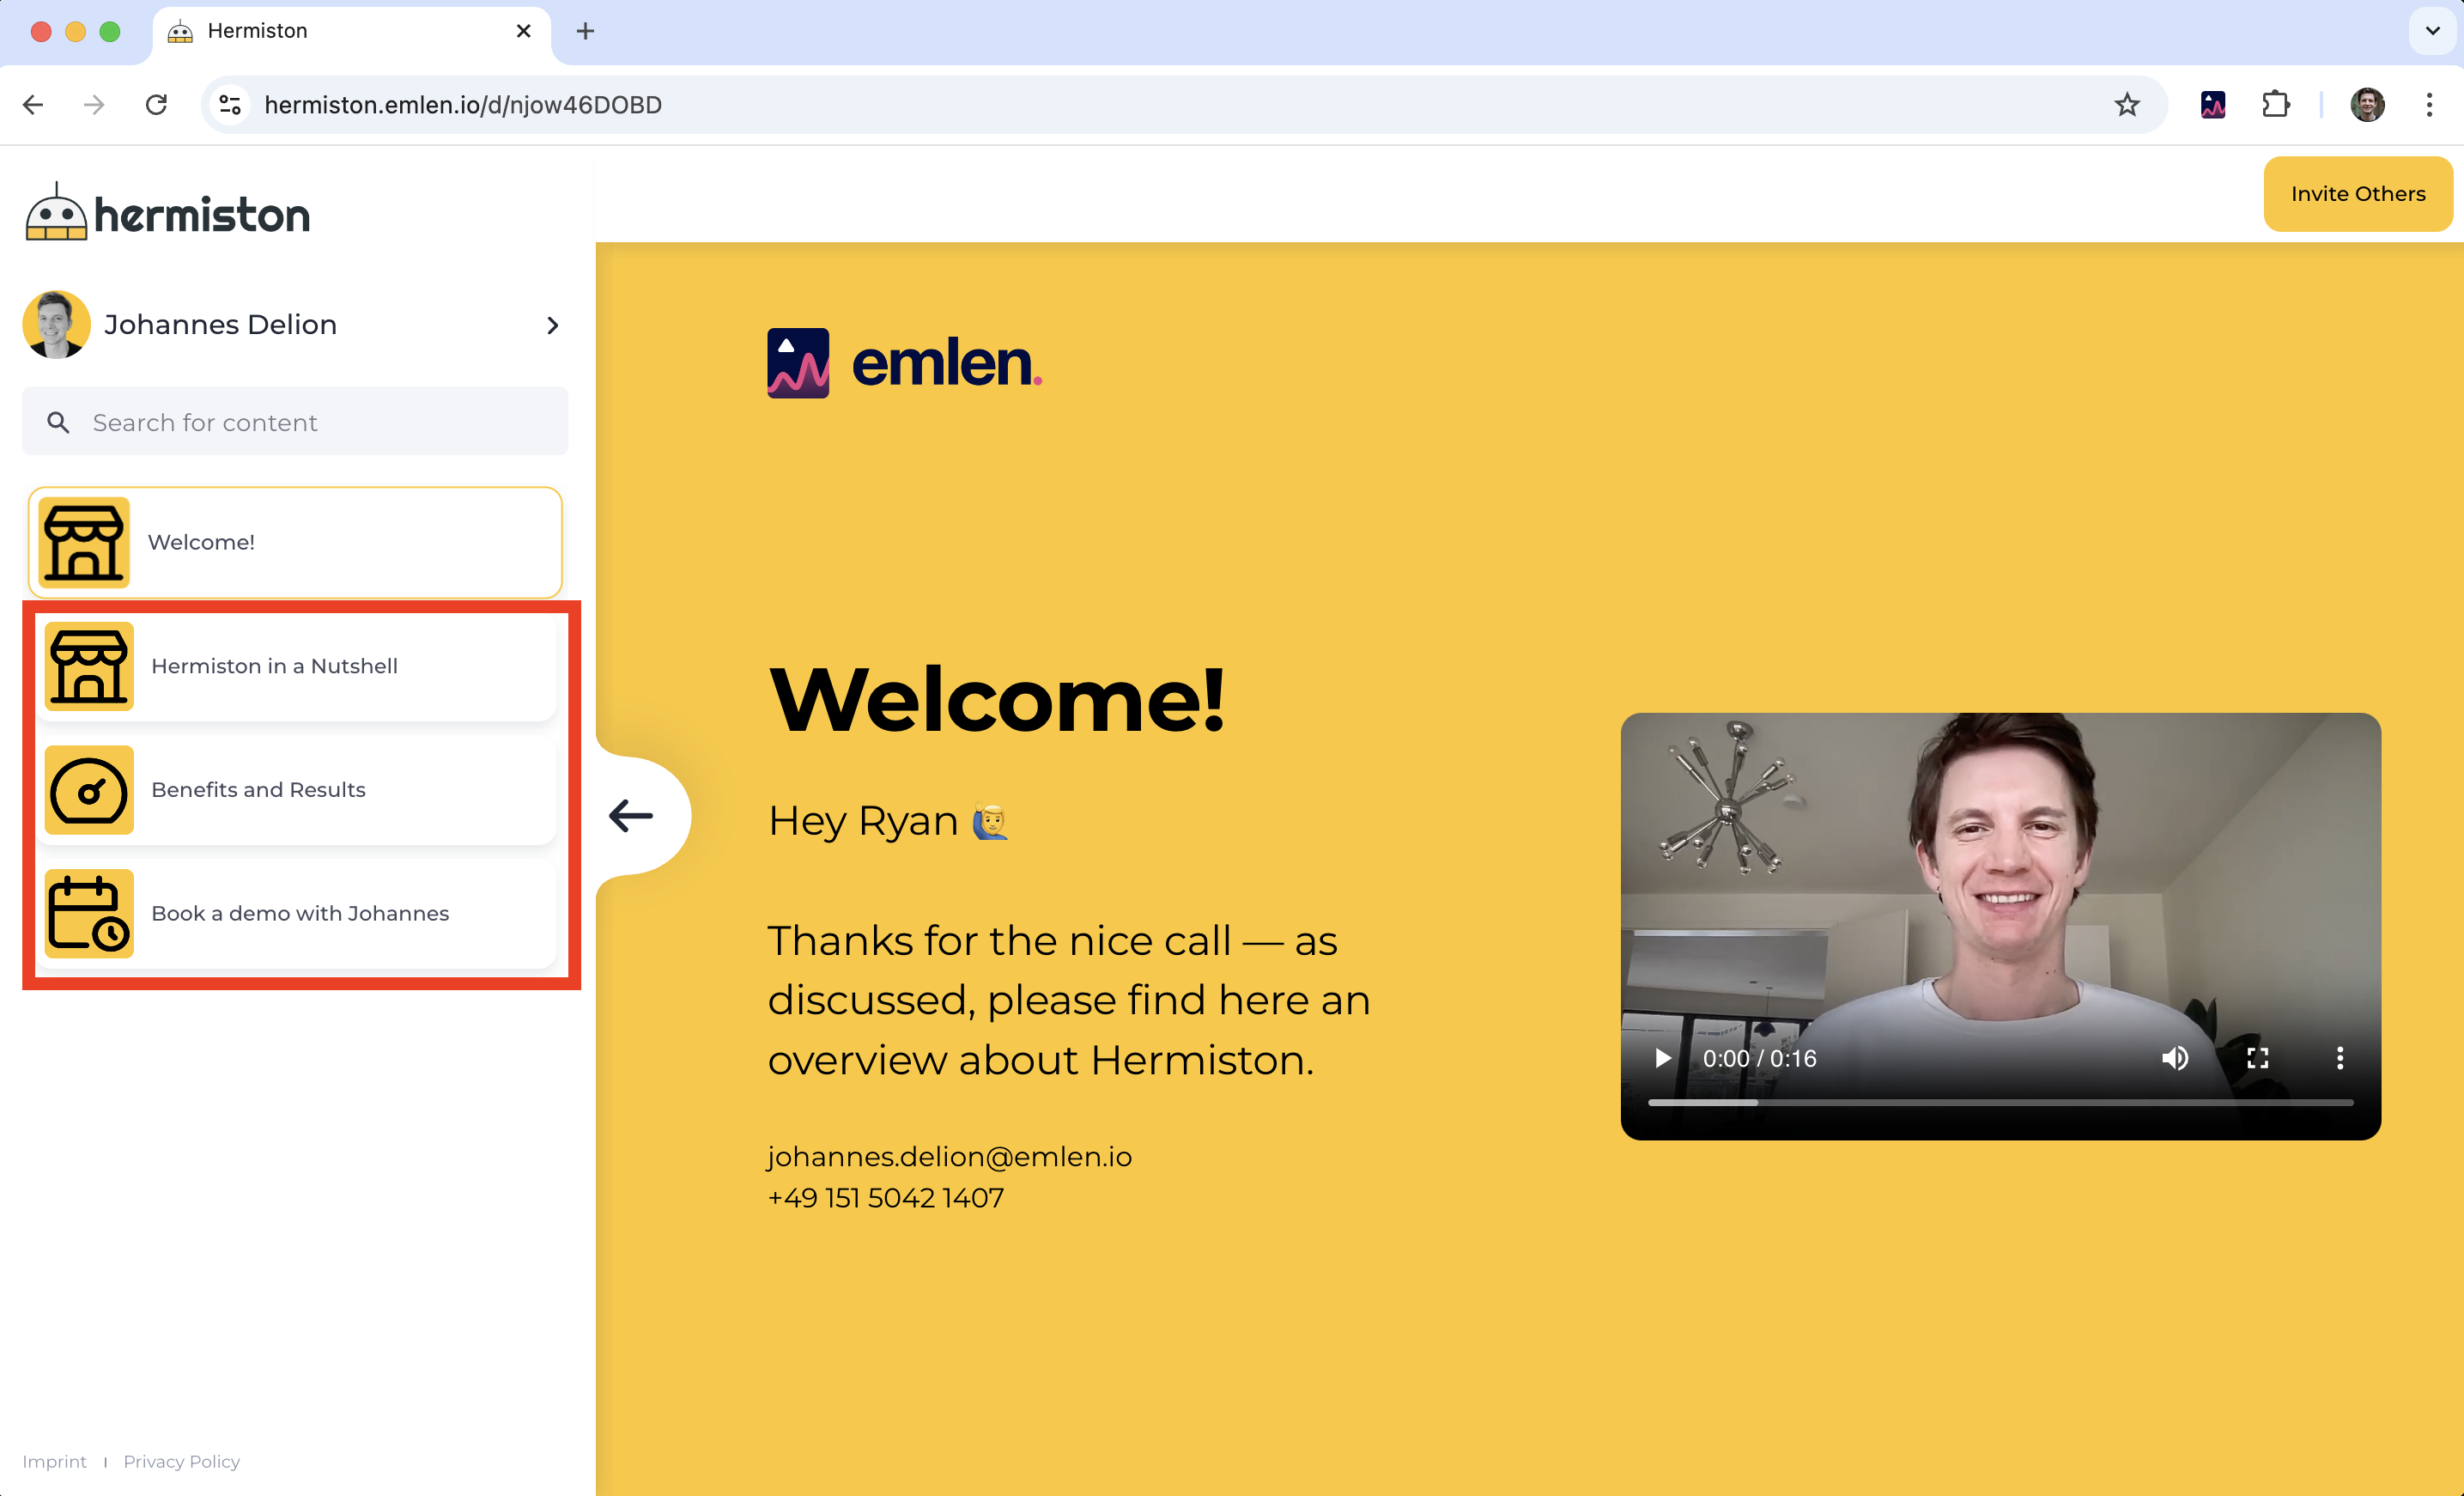The width and height of the screenshot is (2464, 1496).
Task: Collapse sidebar using the left arrow button
Action: (632, 815)
